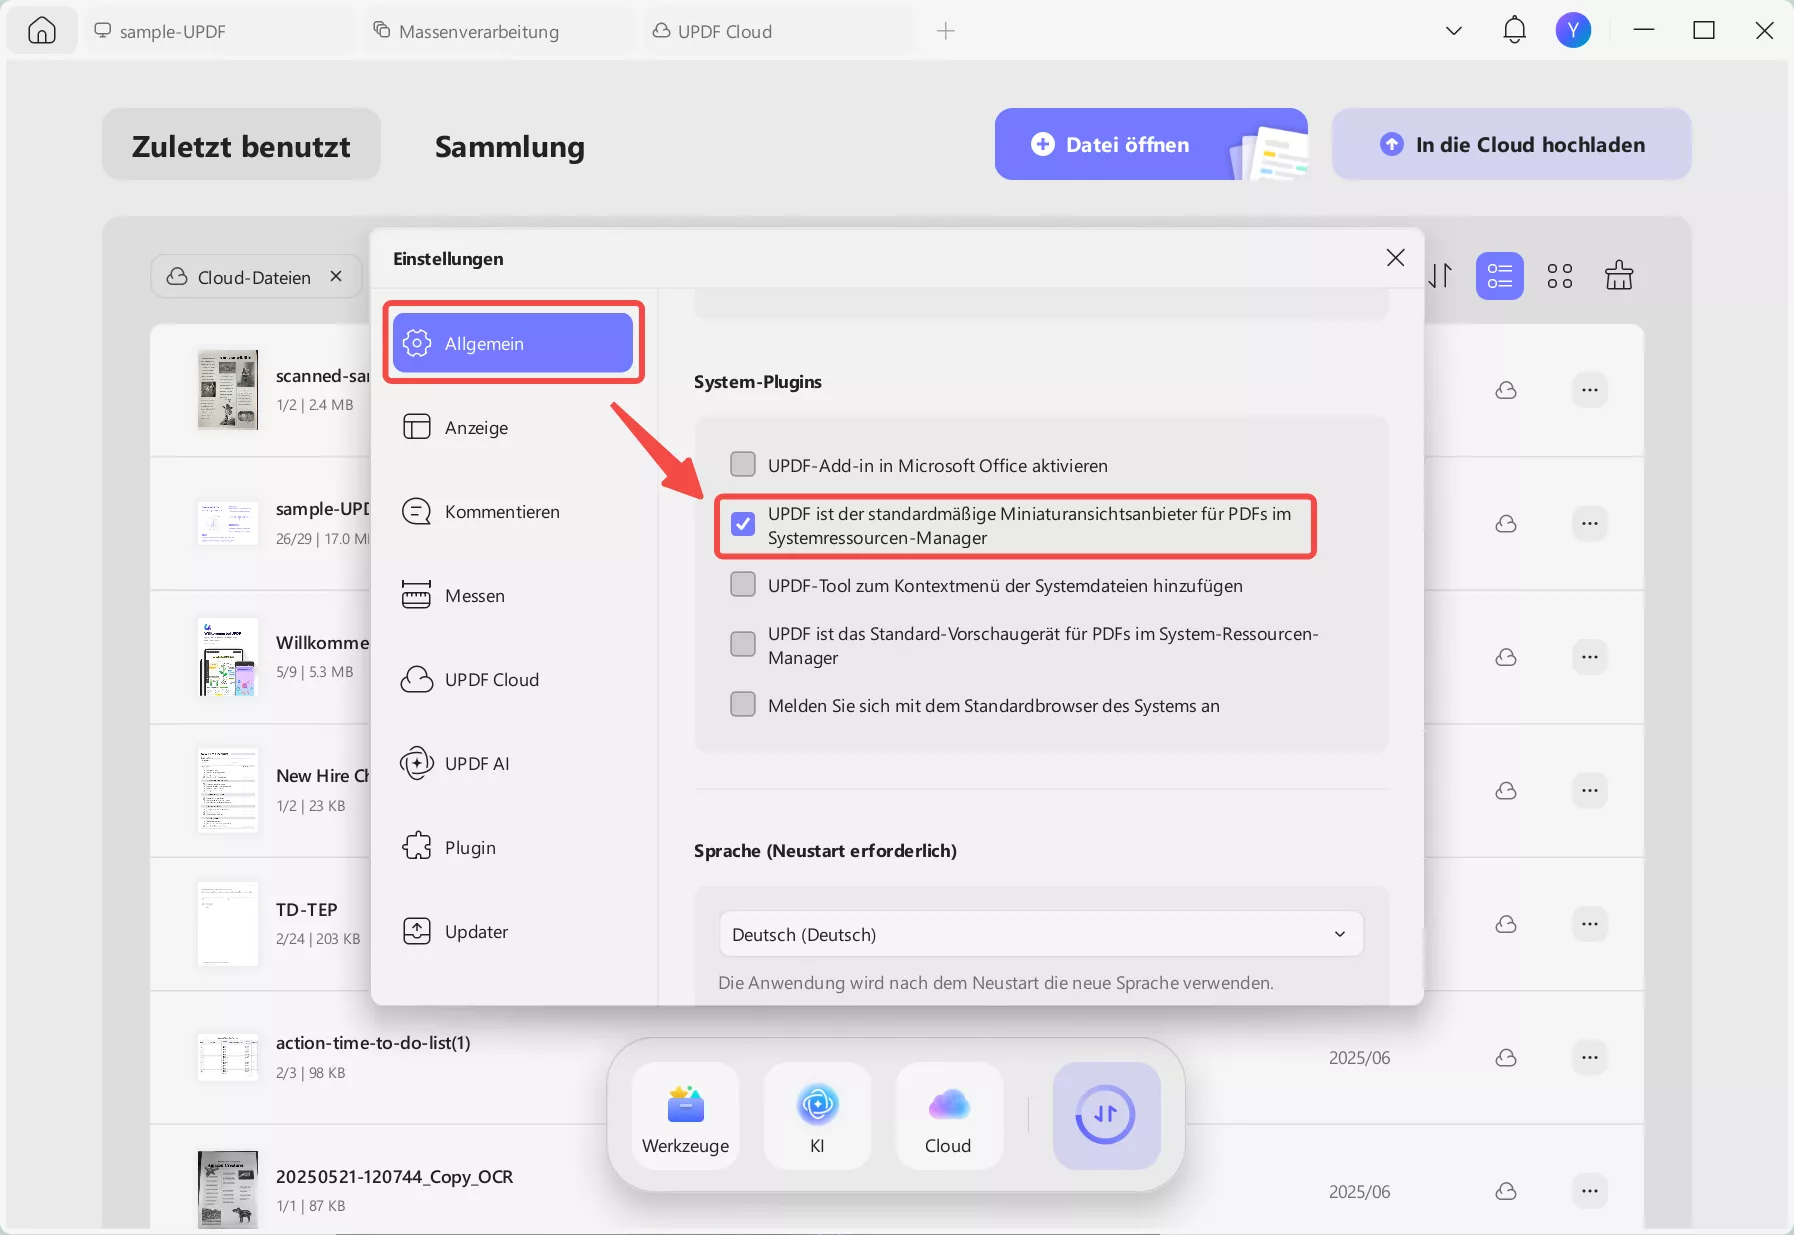Open the scanned-sample file thumbnail
The height and width of the screenshot is (1235, 1794).
click(228, 390)
